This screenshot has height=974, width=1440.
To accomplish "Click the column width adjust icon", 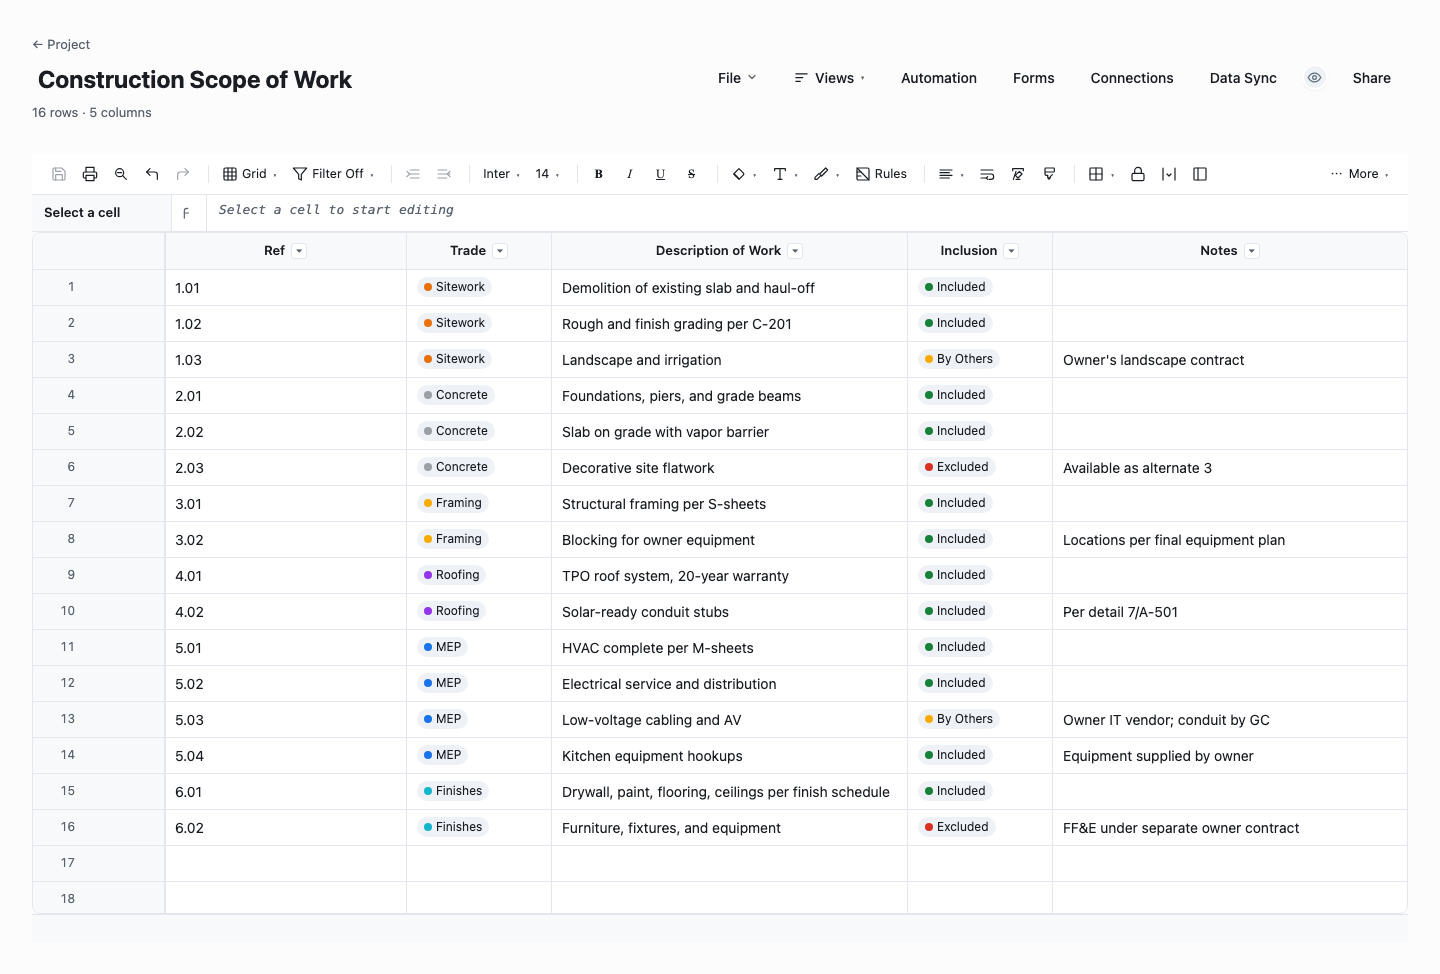I will tap(1169, 174).
